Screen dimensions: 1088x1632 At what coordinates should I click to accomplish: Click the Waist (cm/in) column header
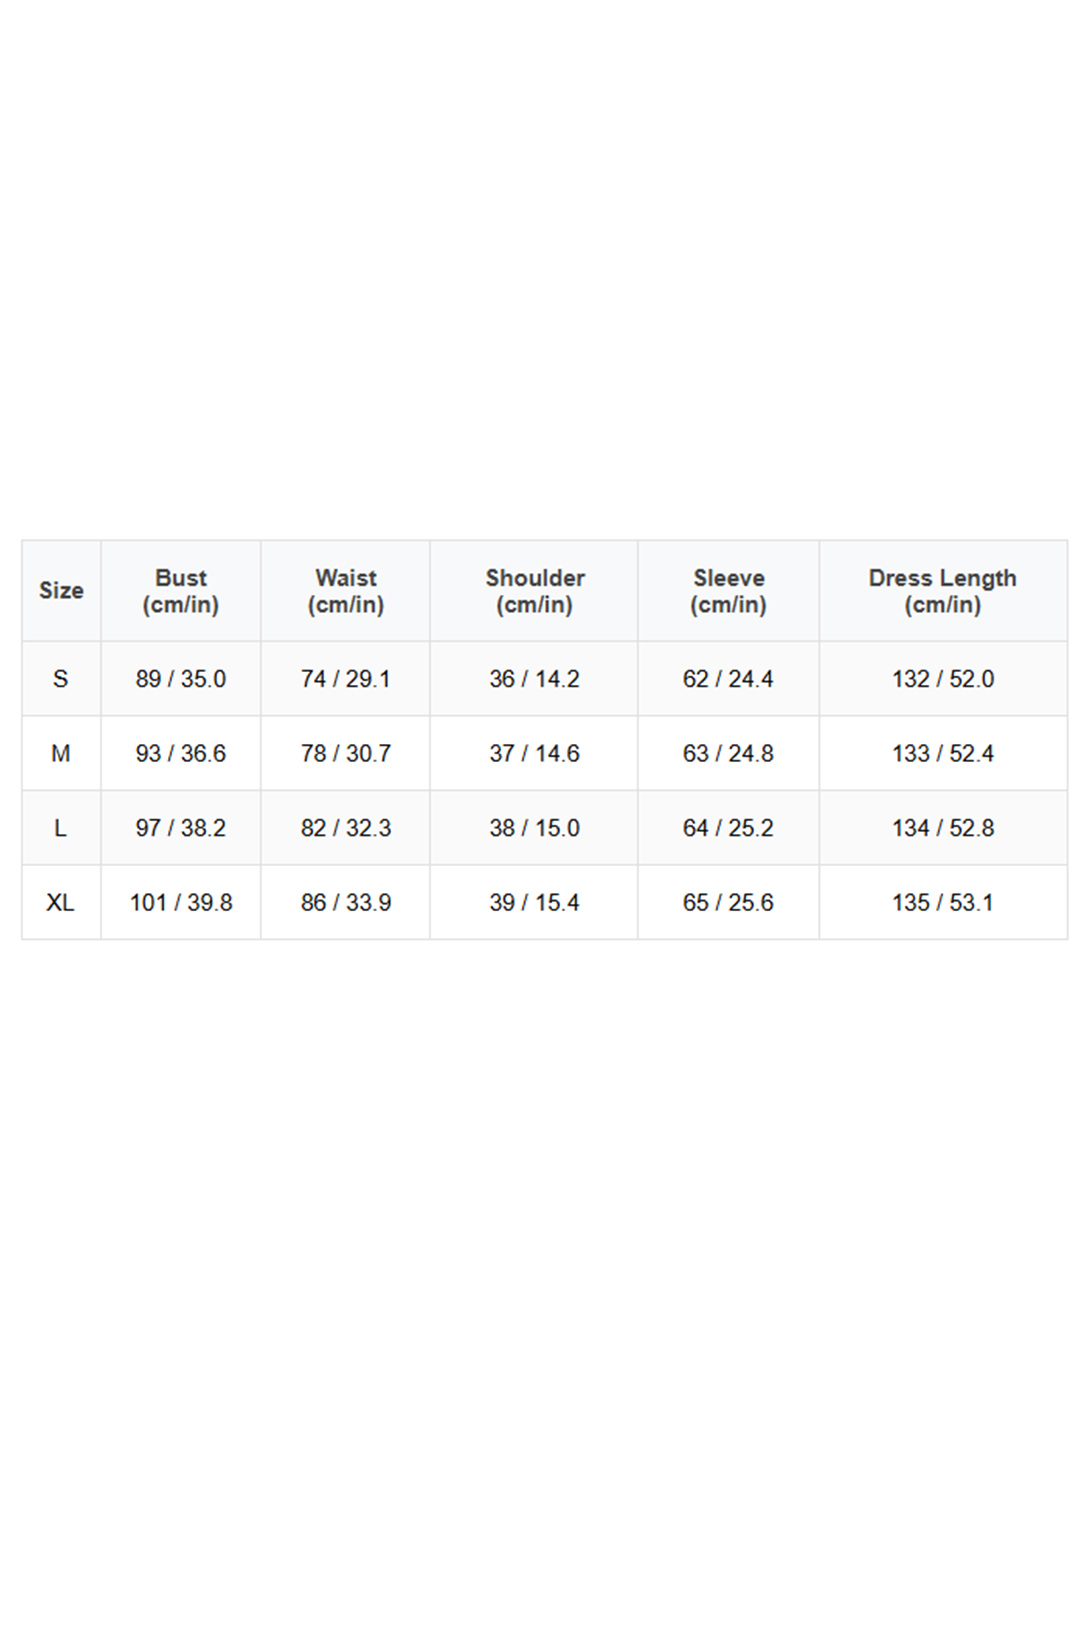click(x=346, y=591)
